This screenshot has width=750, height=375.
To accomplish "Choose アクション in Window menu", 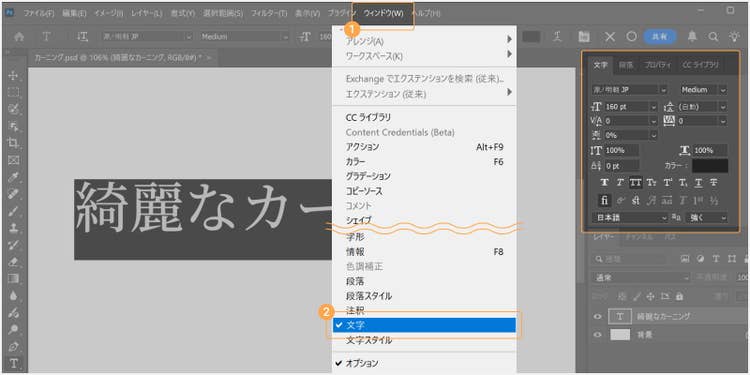I will pyautogui.click(x=424, y=147).
